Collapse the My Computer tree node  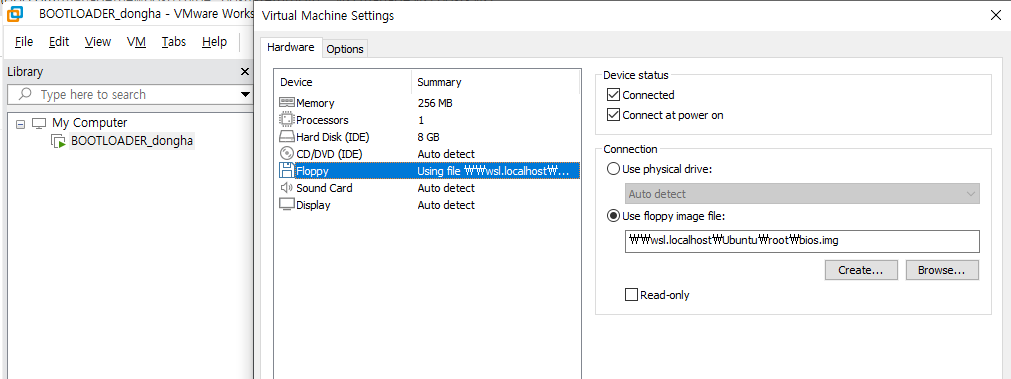[21, 123]
